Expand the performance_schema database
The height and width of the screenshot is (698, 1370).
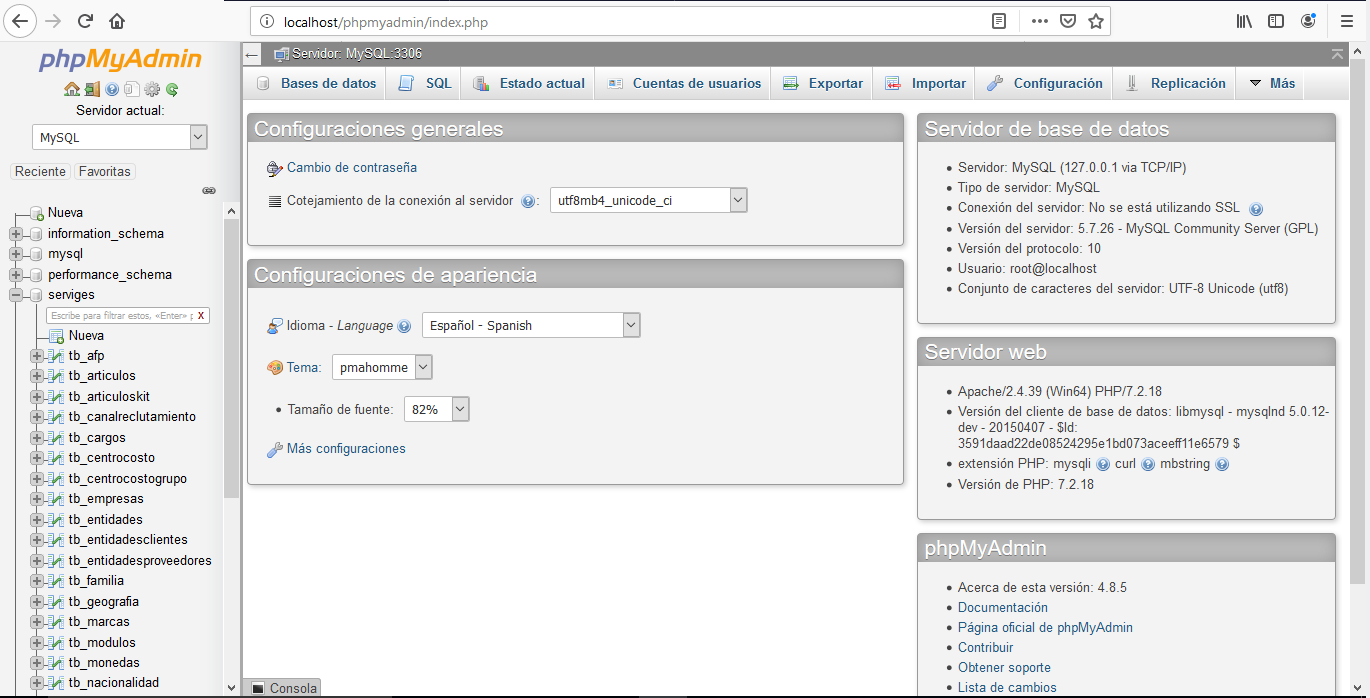(x=16, y=275)
